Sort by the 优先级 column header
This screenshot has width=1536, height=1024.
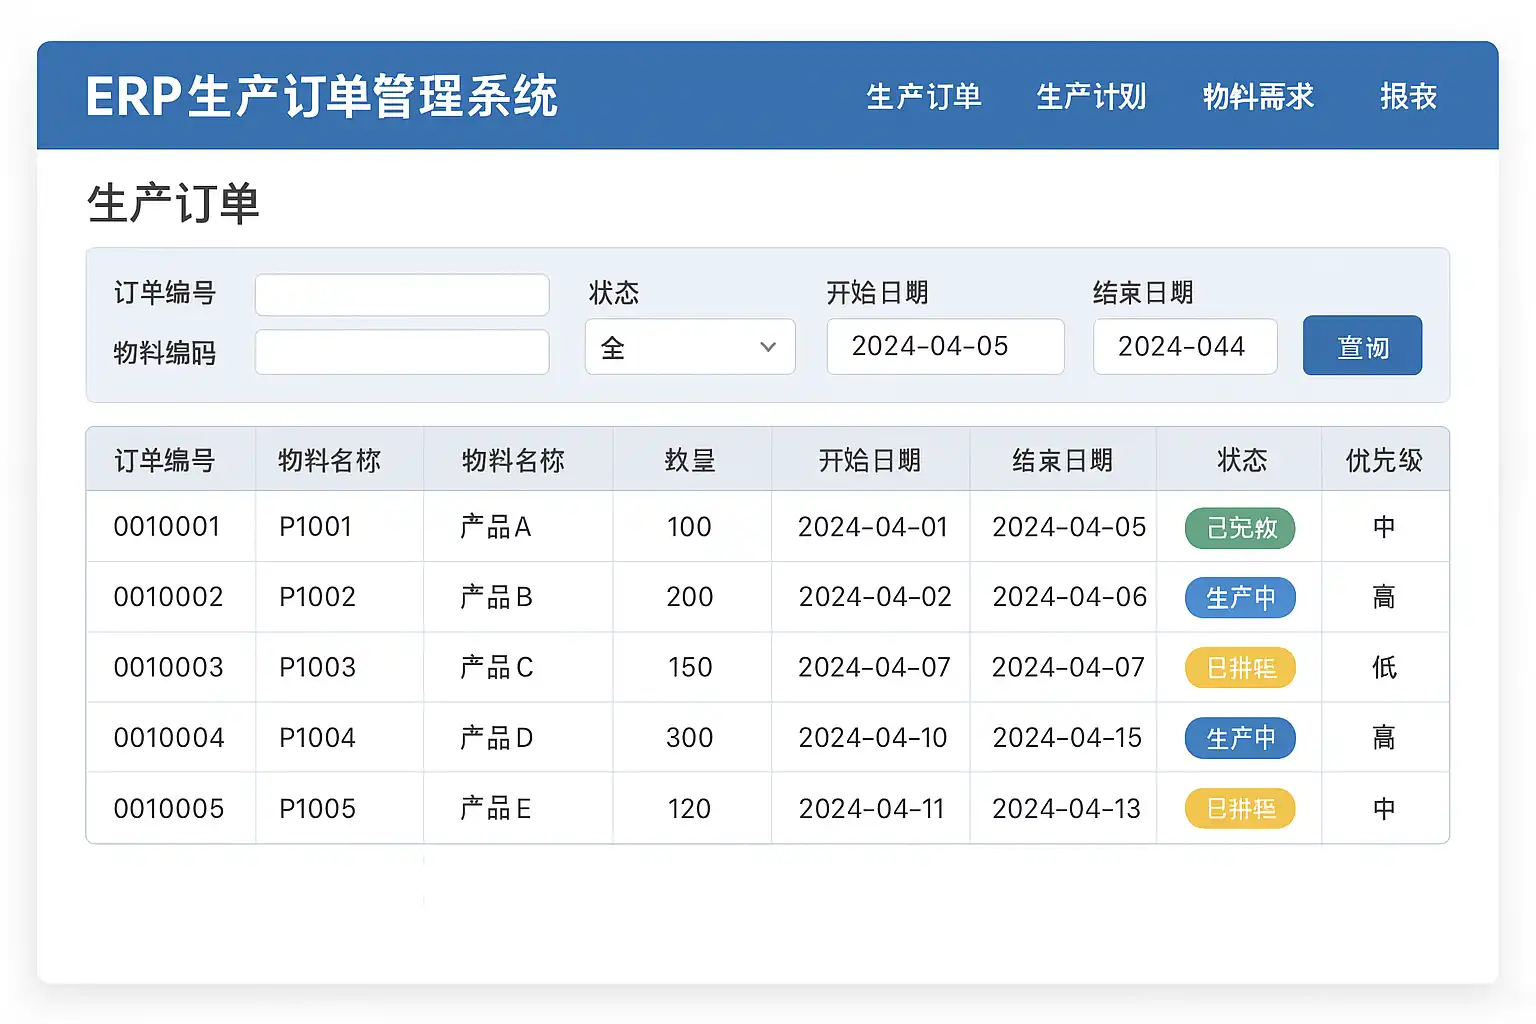pos(1384,460)
